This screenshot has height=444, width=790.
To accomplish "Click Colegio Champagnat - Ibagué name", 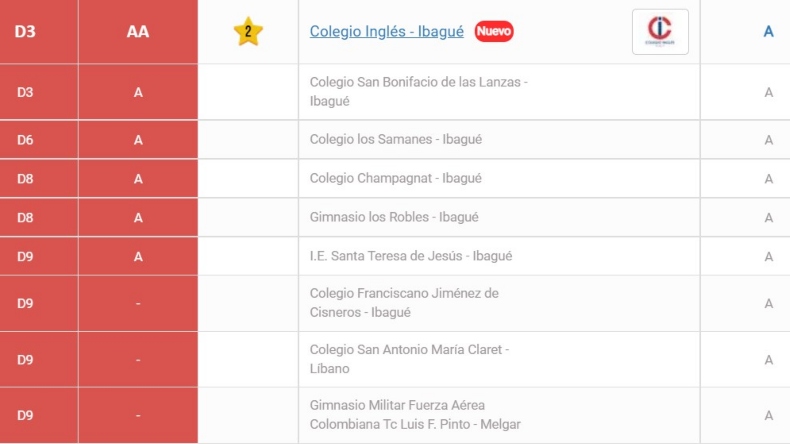I will coord(396,178).
